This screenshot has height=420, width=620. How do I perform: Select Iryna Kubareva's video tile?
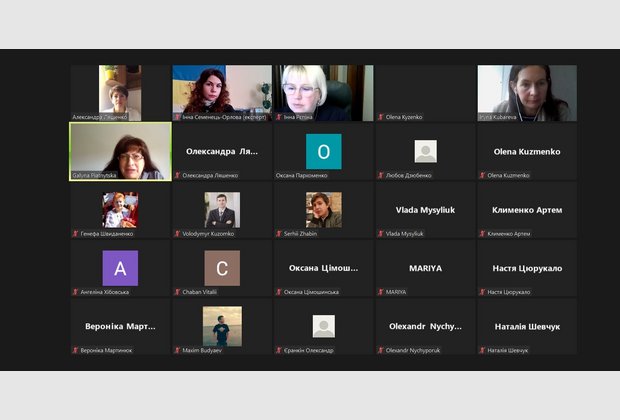pos(527,93)
